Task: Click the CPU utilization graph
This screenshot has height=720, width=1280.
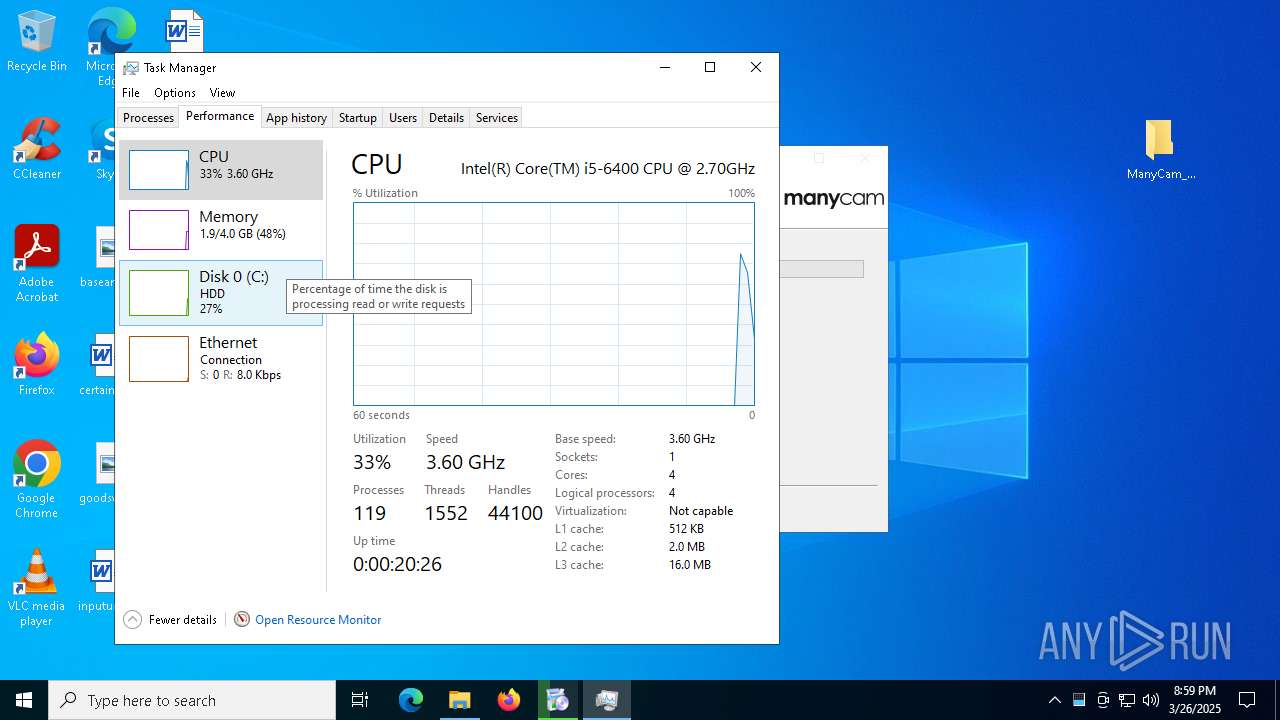Action: coord(553,304)
